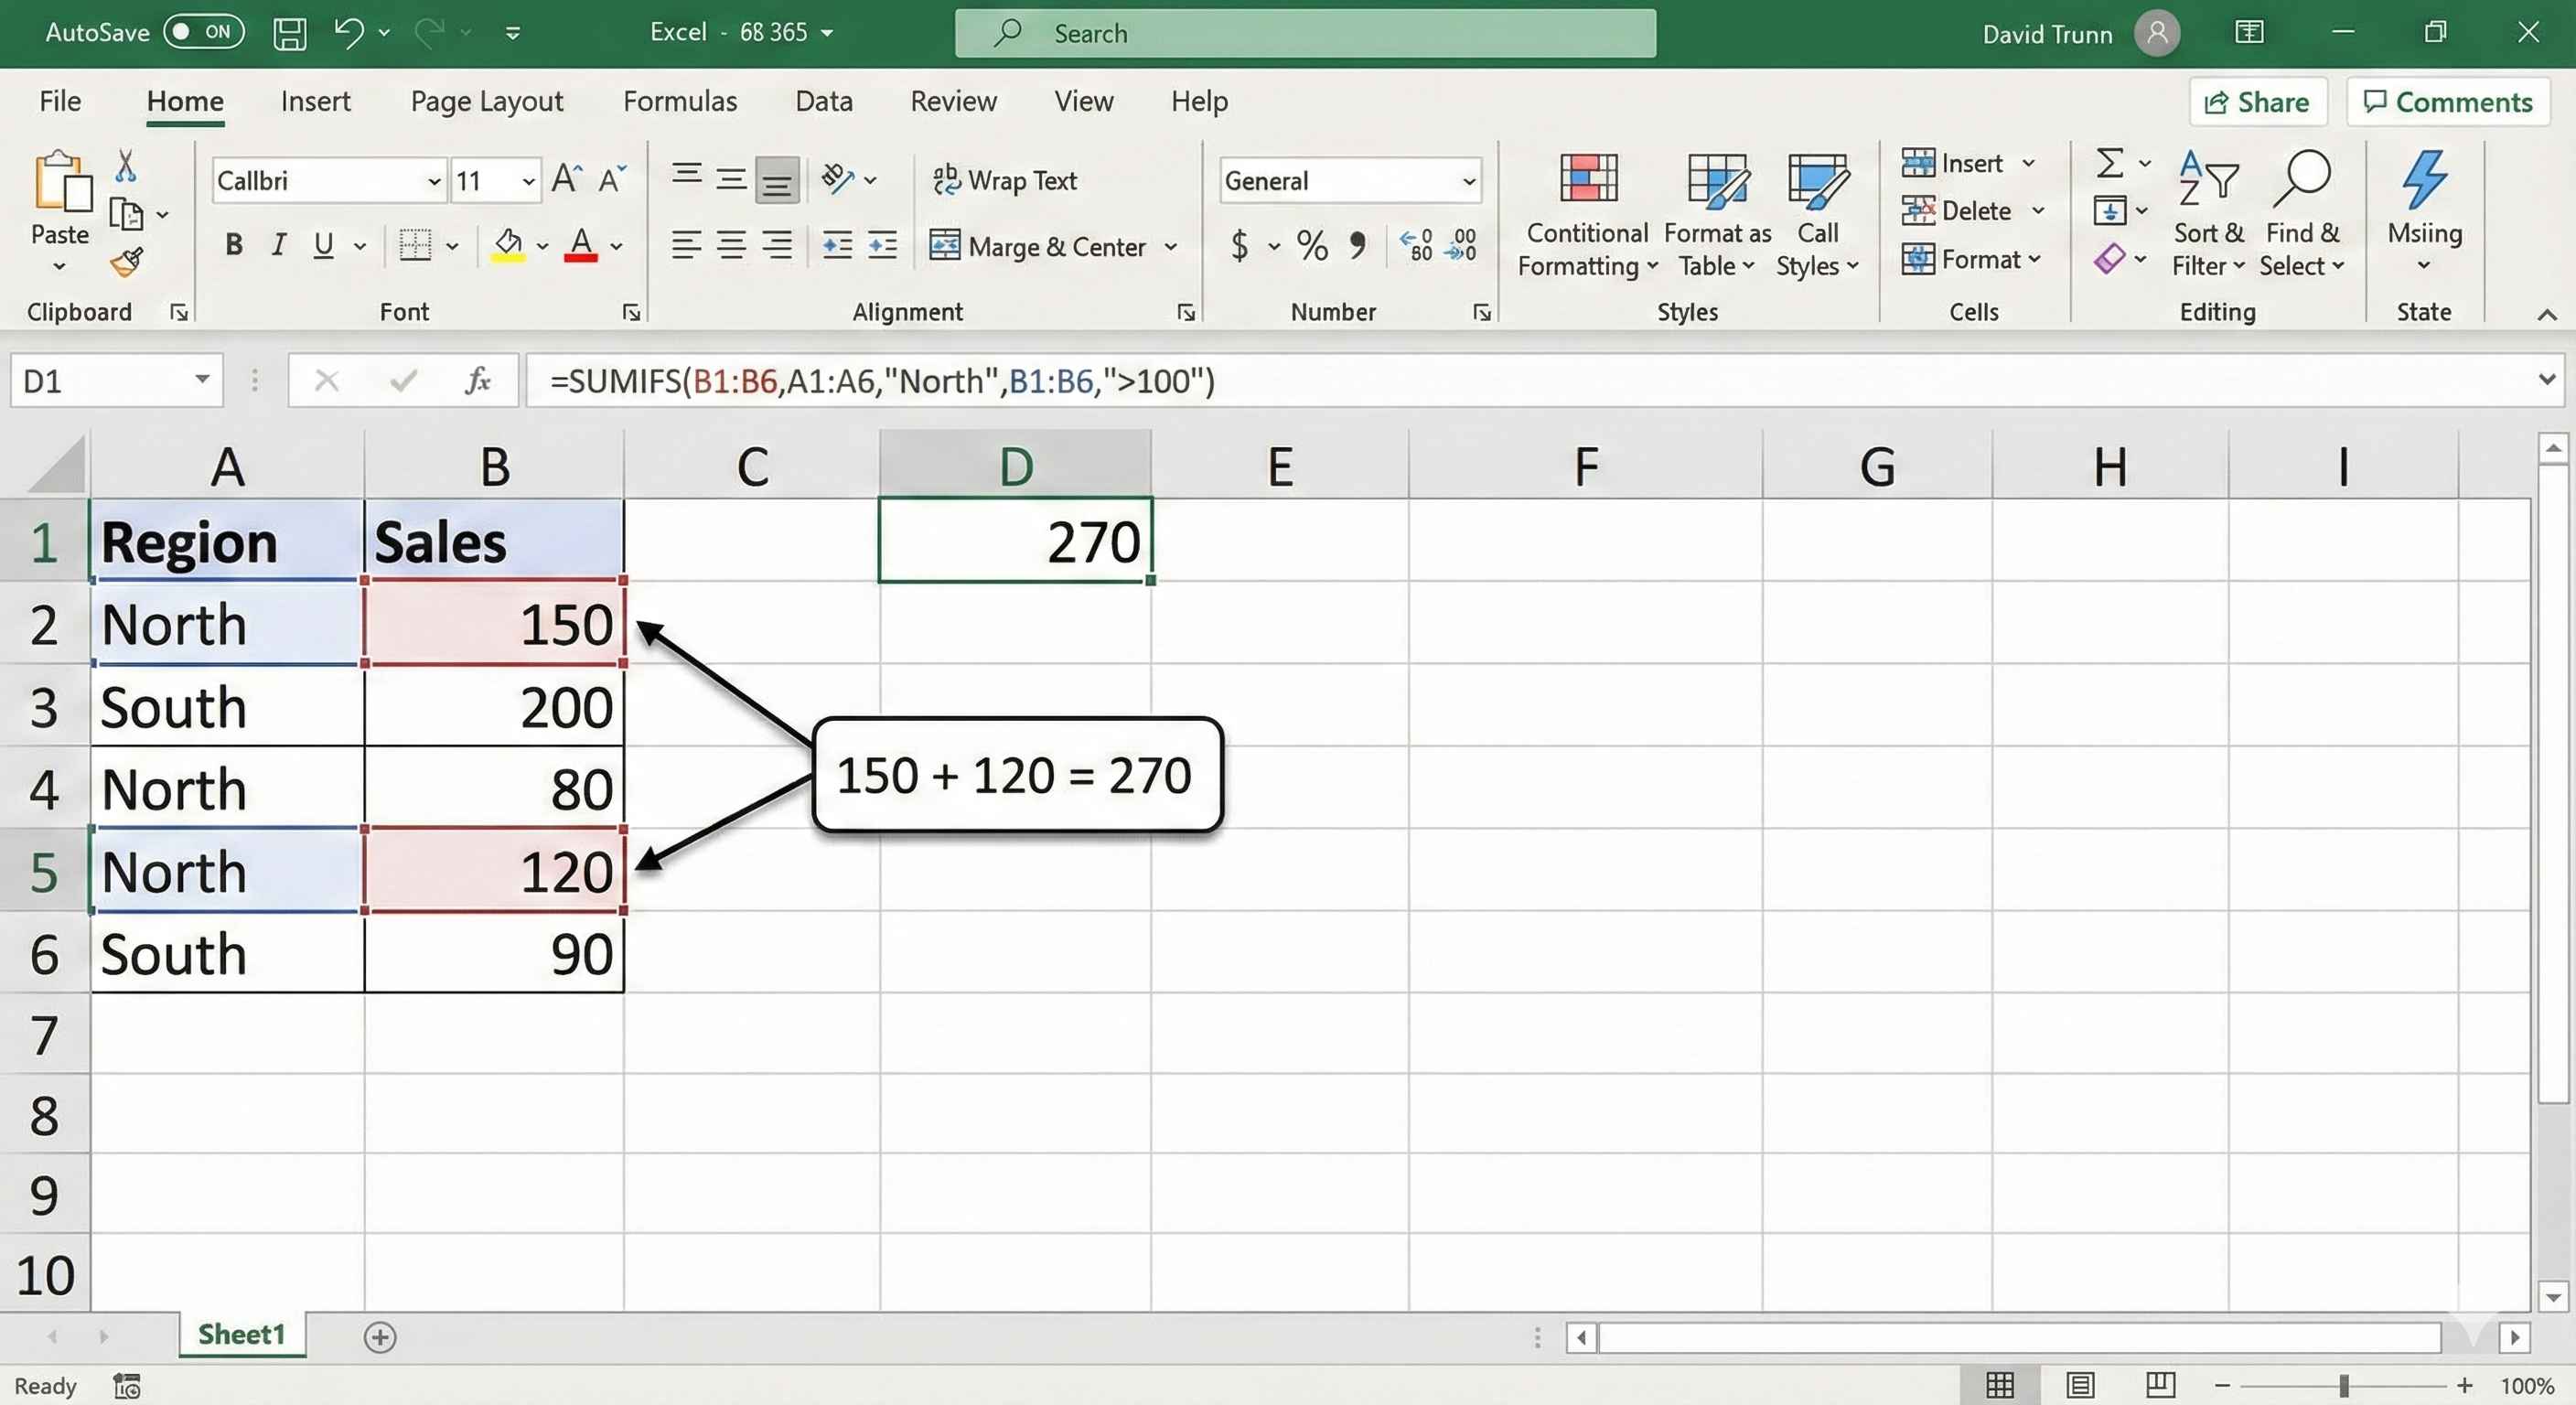Select the Italic formatting icon
2576x1405 pixels.
pyautogui.click(x=279, y=245)
